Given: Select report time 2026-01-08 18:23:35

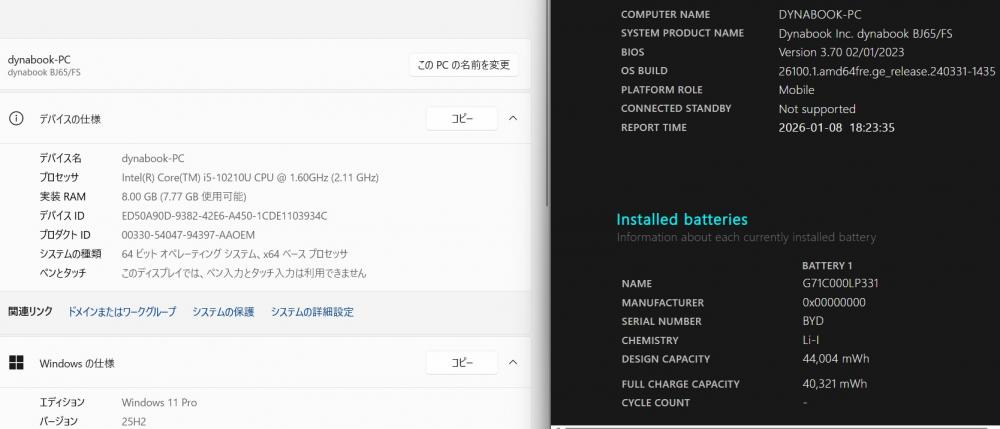Looking at the screenshot, I should [x=837, y=127].
